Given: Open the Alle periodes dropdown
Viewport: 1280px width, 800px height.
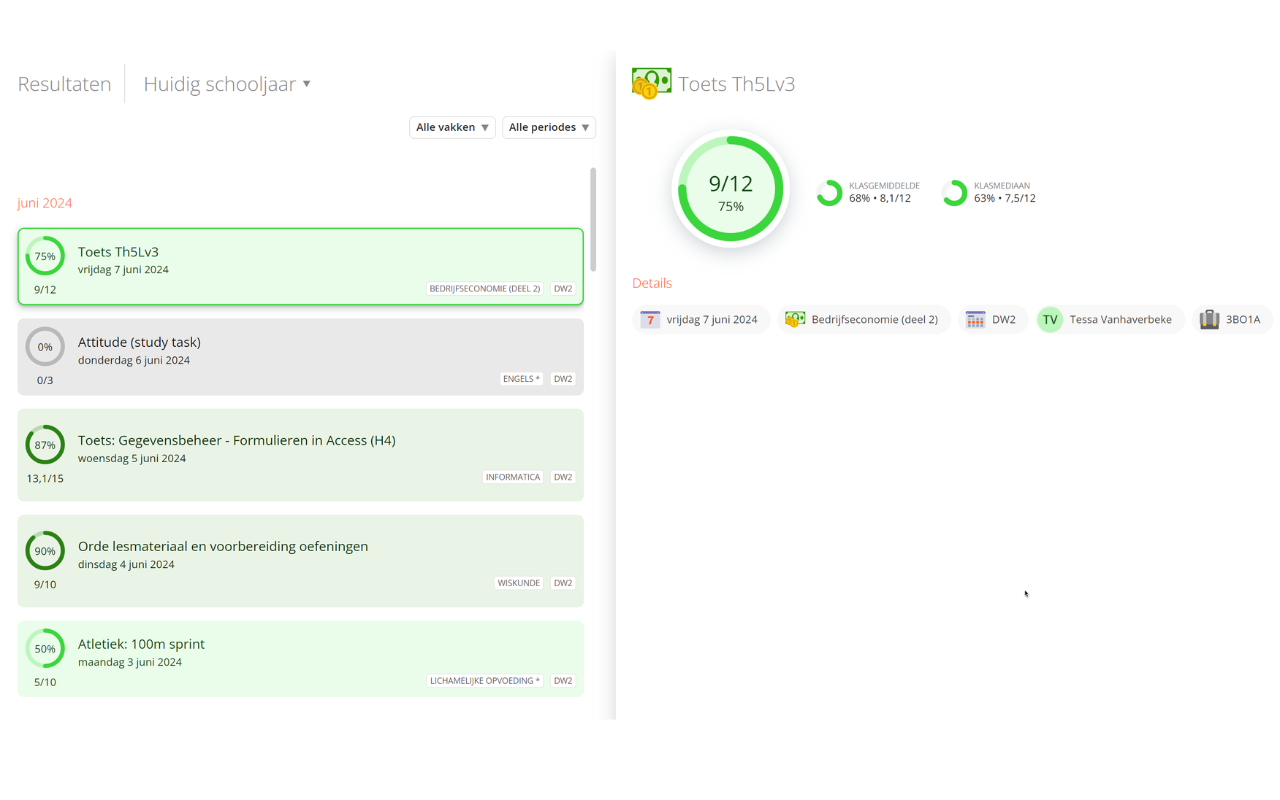Looking at the screenshot, I should coord(549,127).
